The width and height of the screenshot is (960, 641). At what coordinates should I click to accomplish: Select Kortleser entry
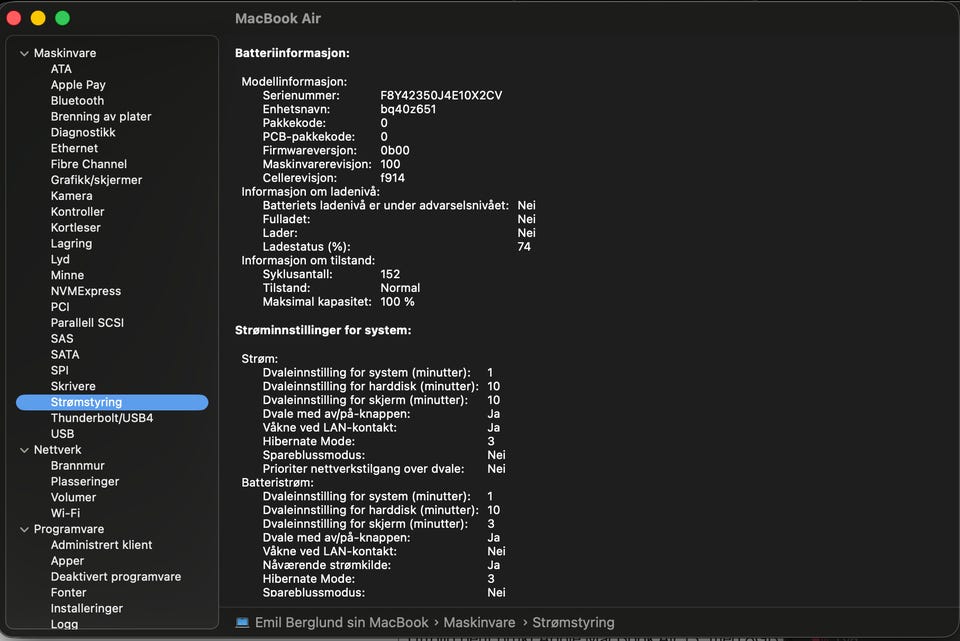pyautogui.click(x=75, y=228)
